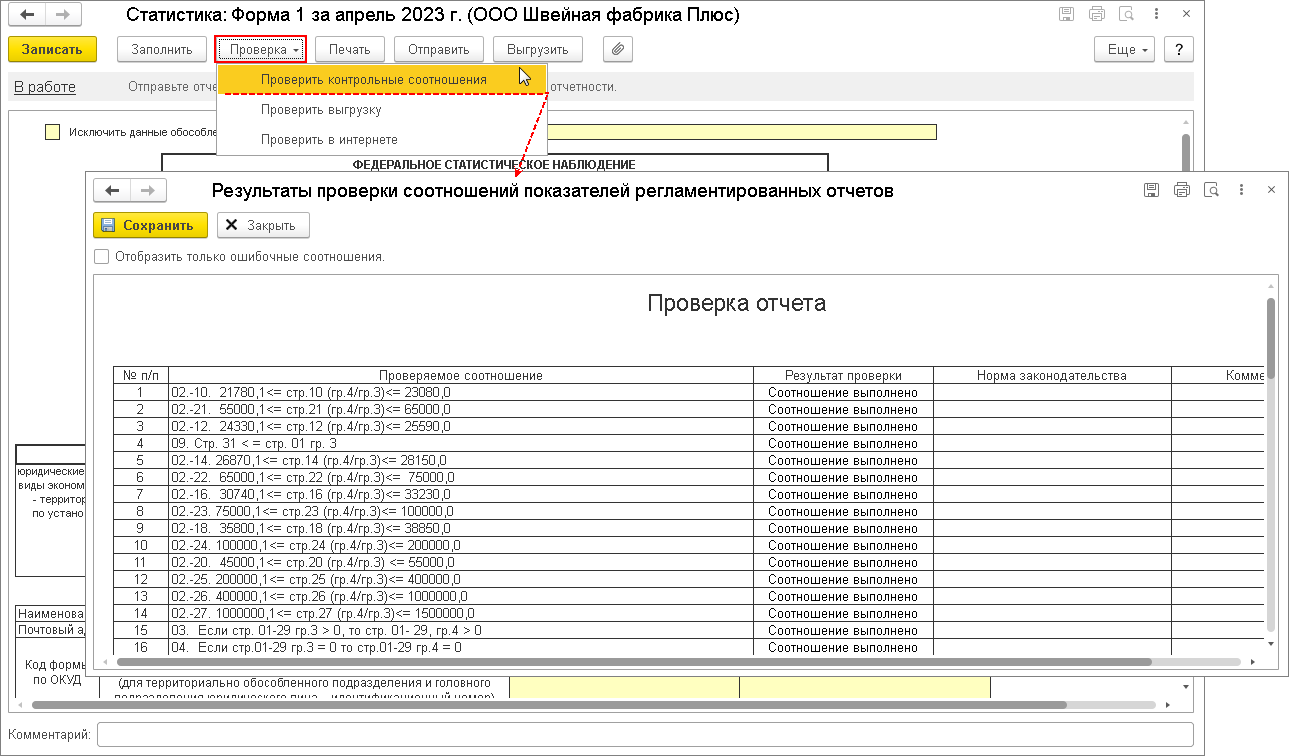
Task: Click the 'Результат проверки' column header
Action: (843, 375)
